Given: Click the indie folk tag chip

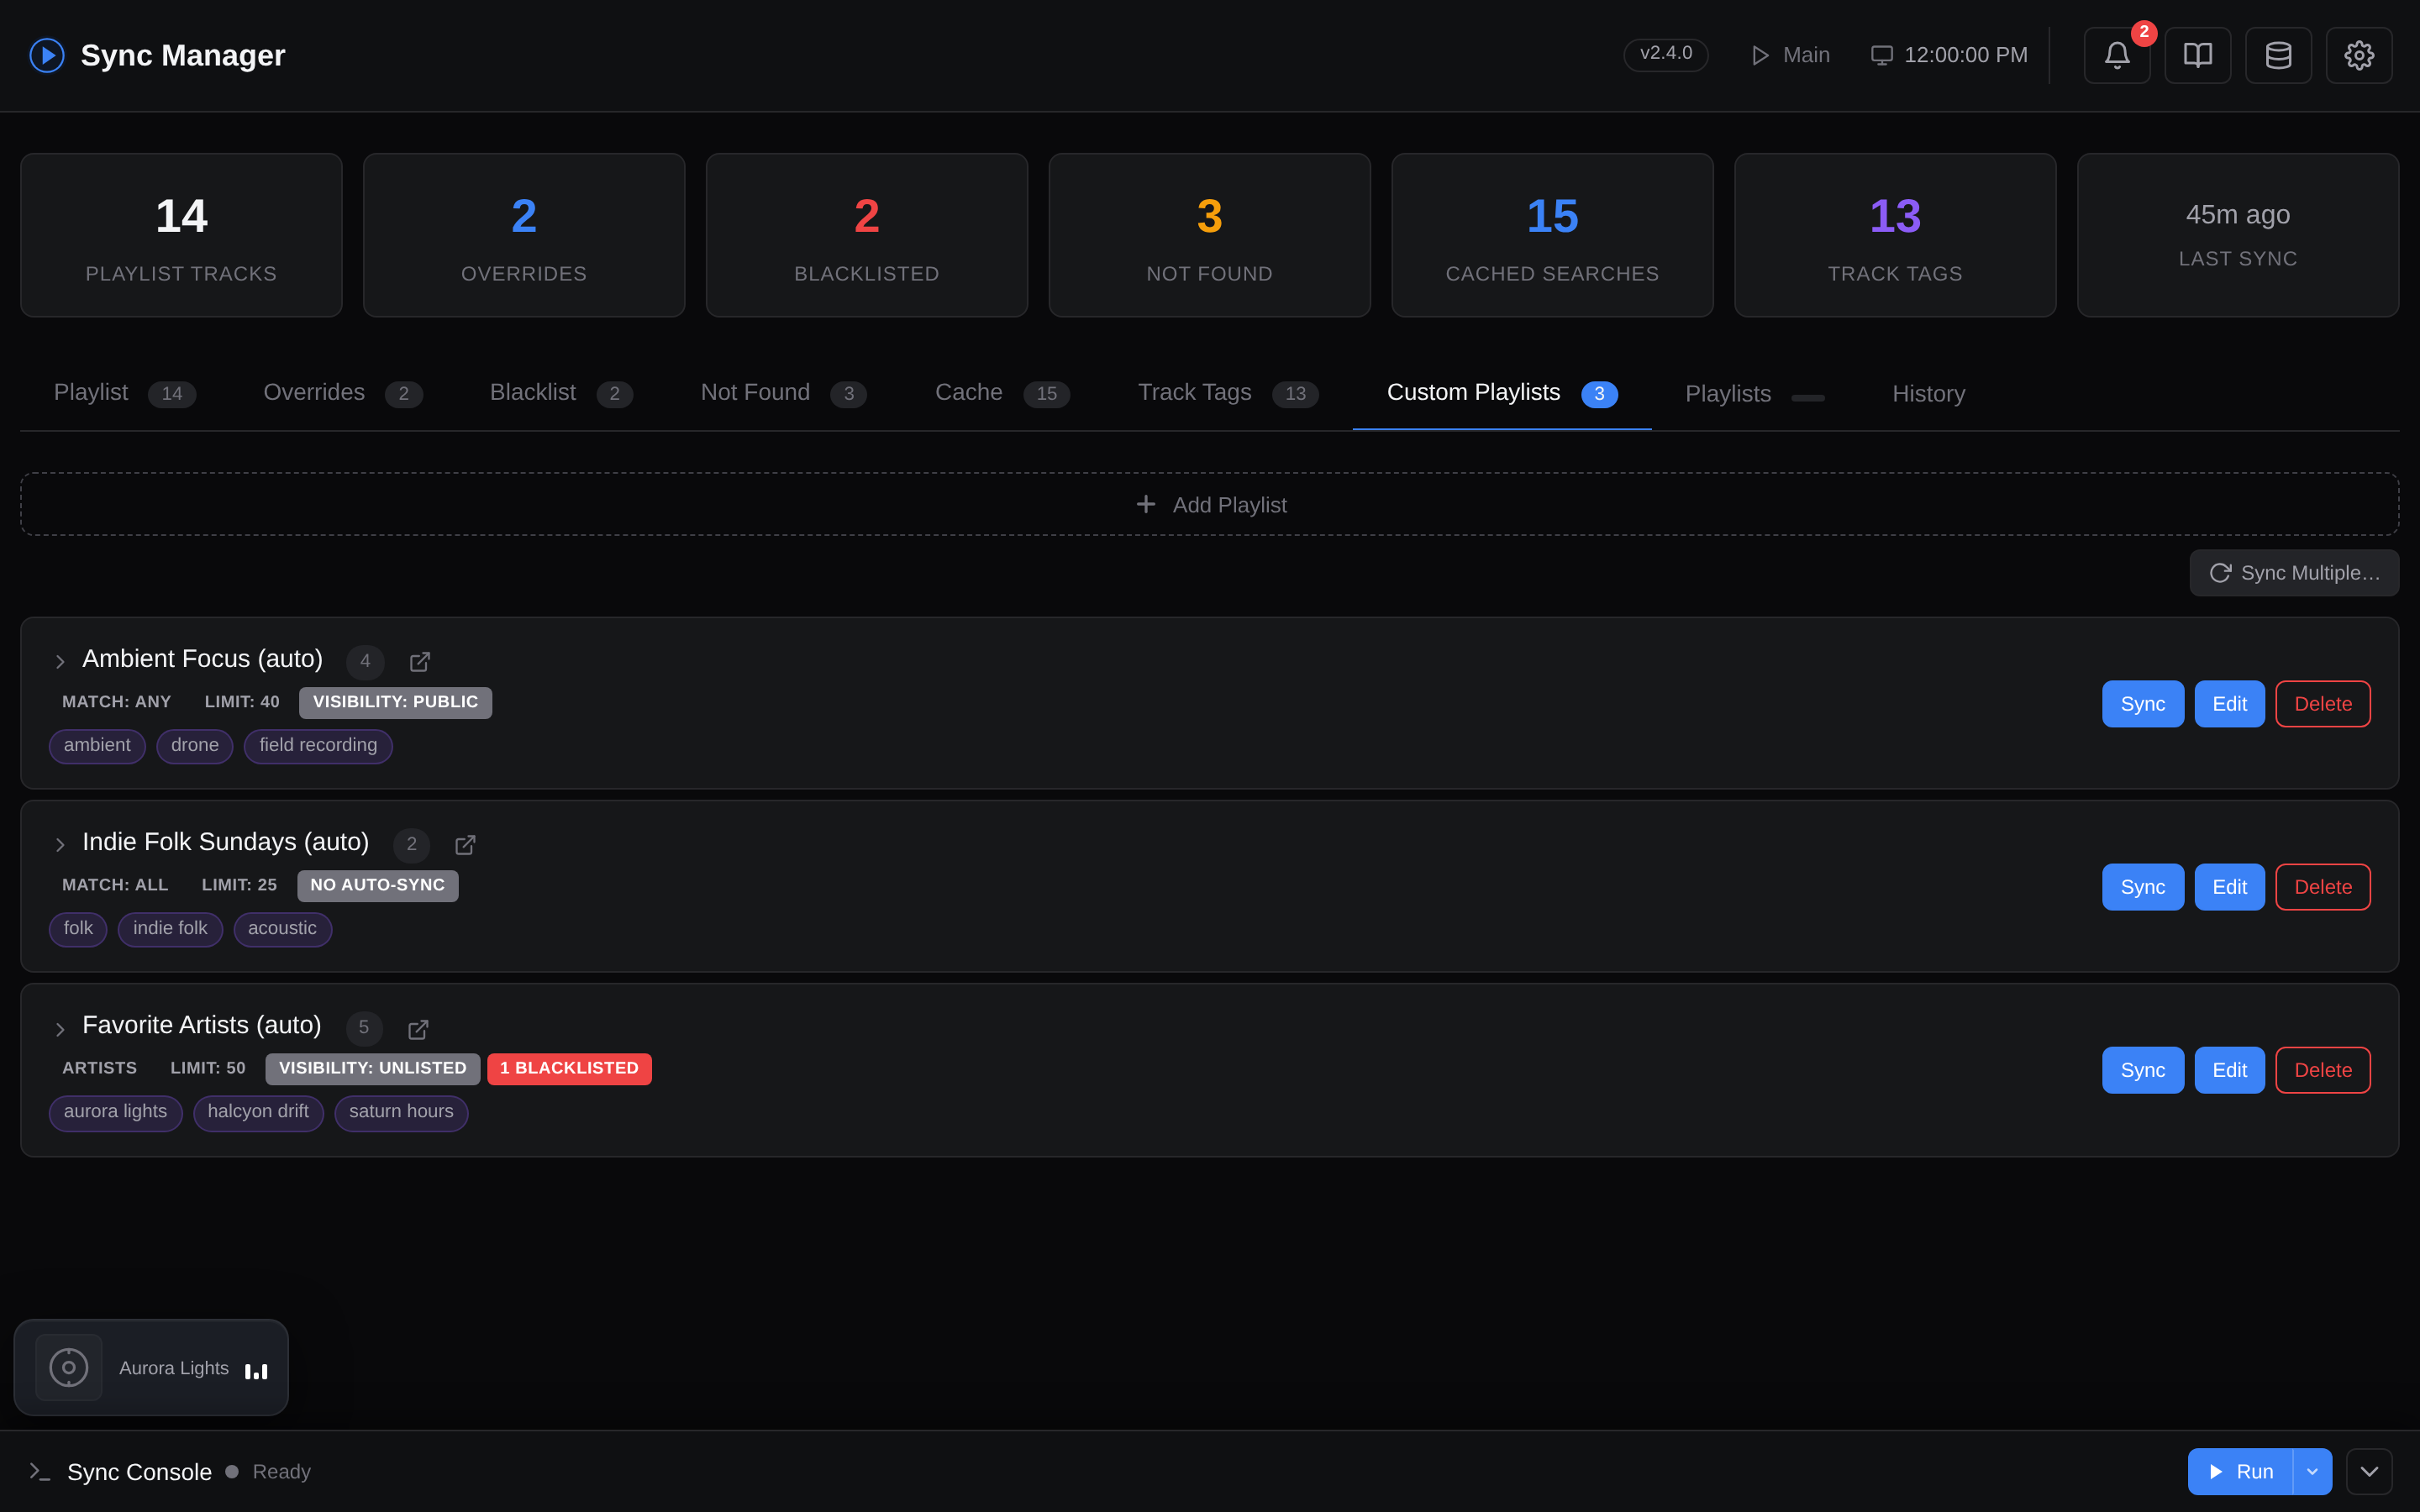Looking at the screenshot, I should click(x=170, y=929).
